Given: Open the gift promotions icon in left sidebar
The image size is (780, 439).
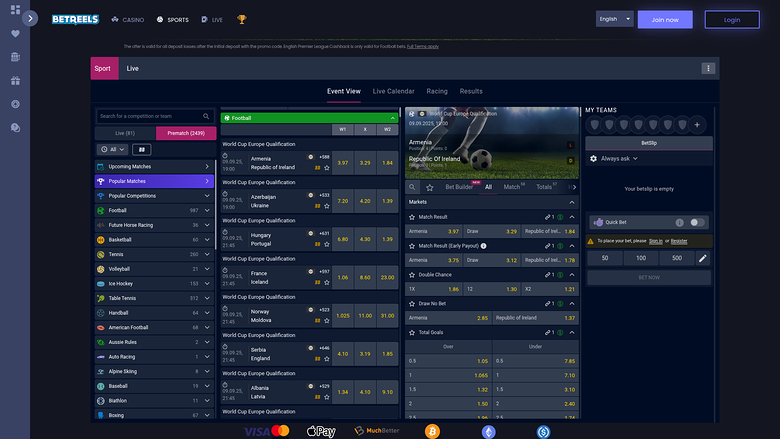Looking at the screenshot, I should click(x=15, y=80).
